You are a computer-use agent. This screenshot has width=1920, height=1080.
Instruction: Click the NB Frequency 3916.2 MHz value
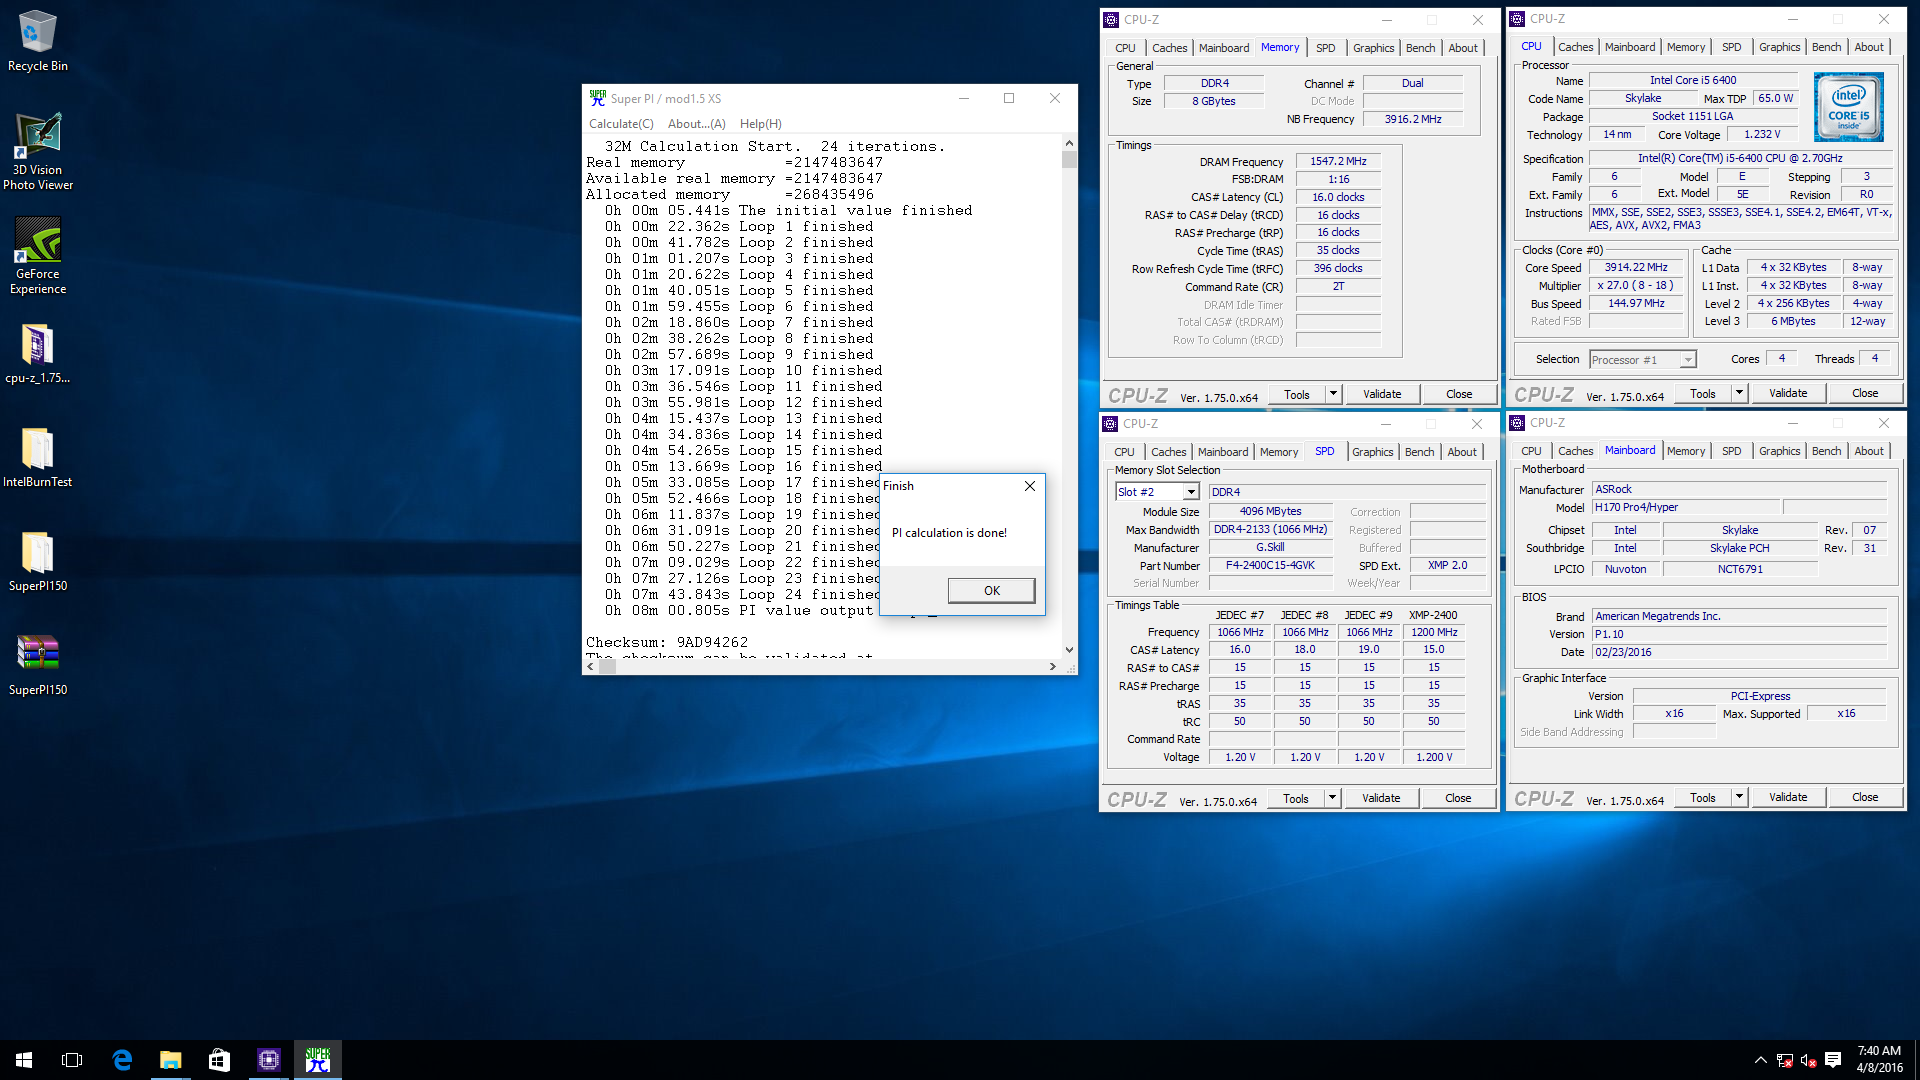point(1413,119)
